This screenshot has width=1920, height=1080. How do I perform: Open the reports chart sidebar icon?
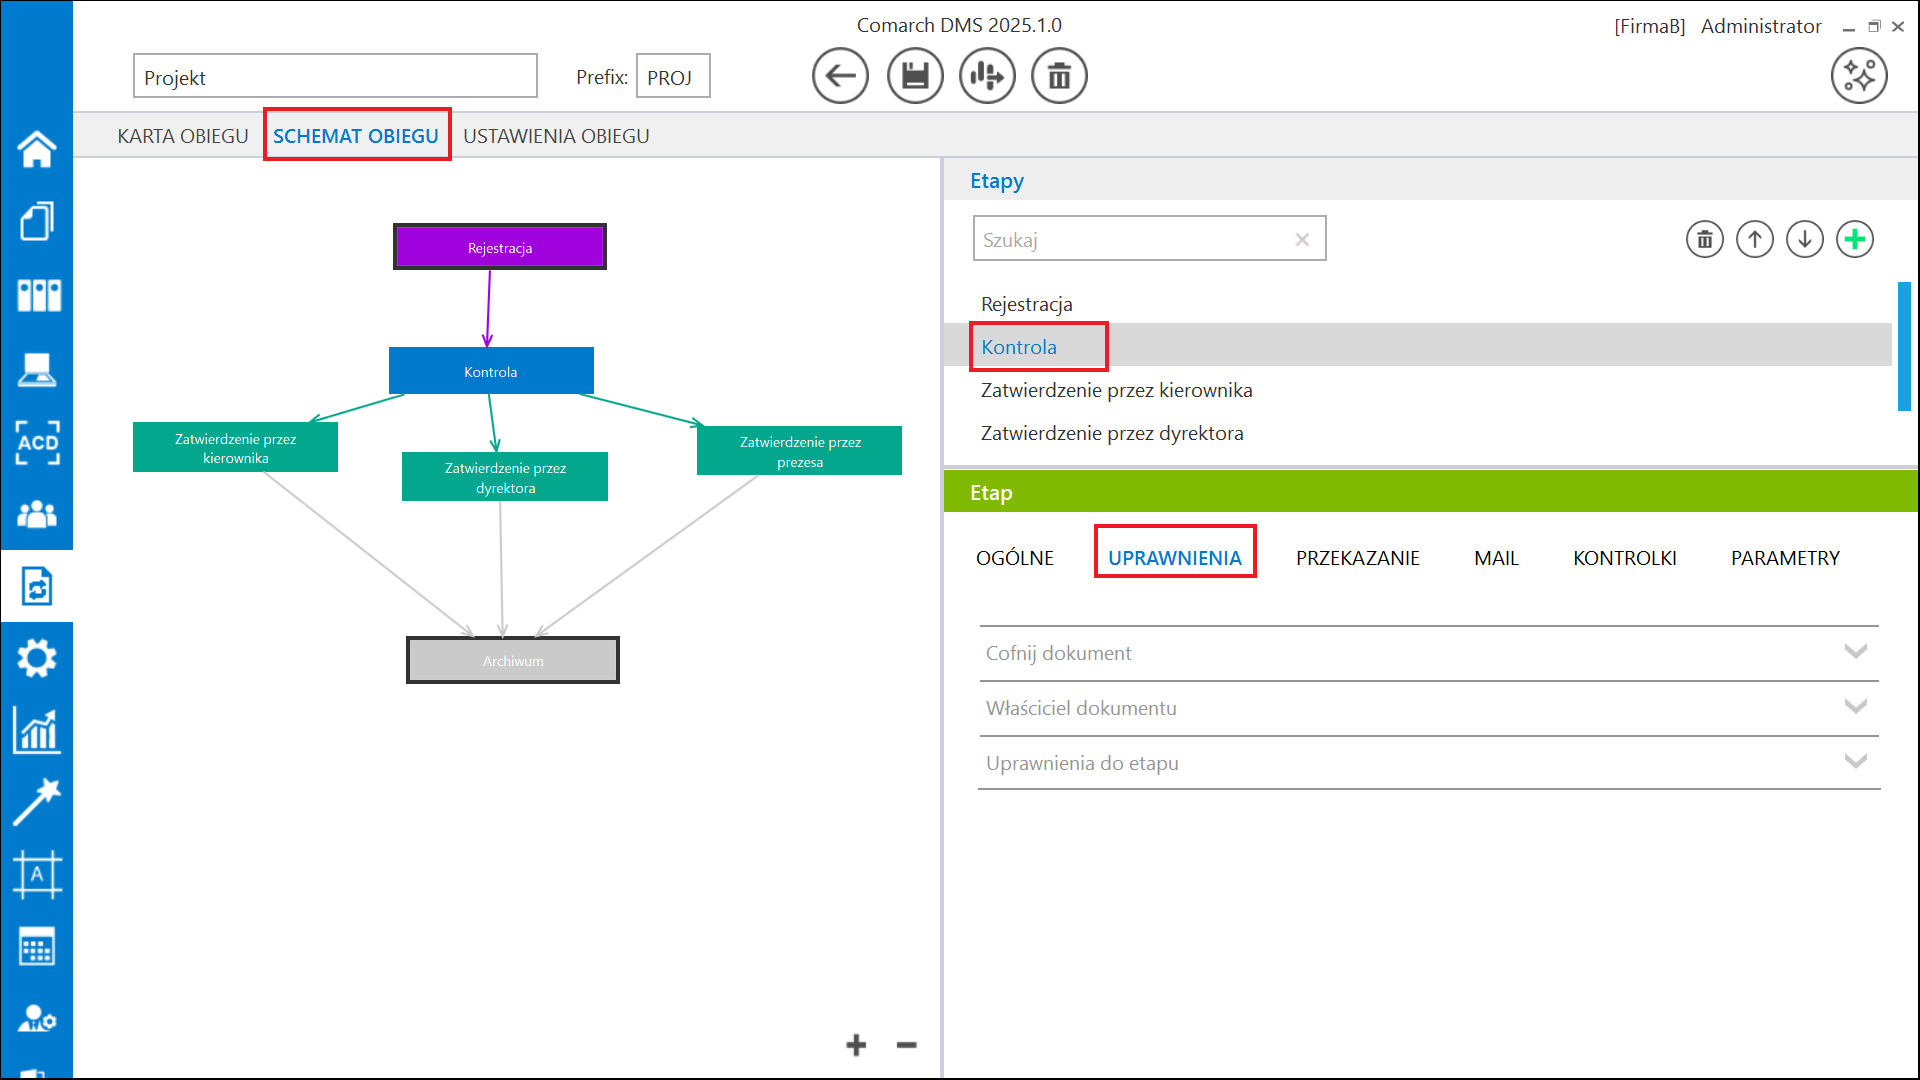click(37, 730)
